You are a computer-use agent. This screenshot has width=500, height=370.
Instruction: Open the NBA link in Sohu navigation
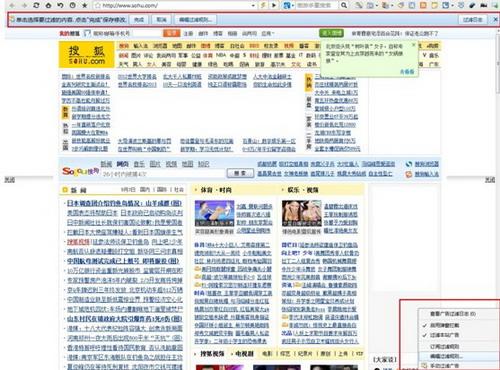click(221, 55)
